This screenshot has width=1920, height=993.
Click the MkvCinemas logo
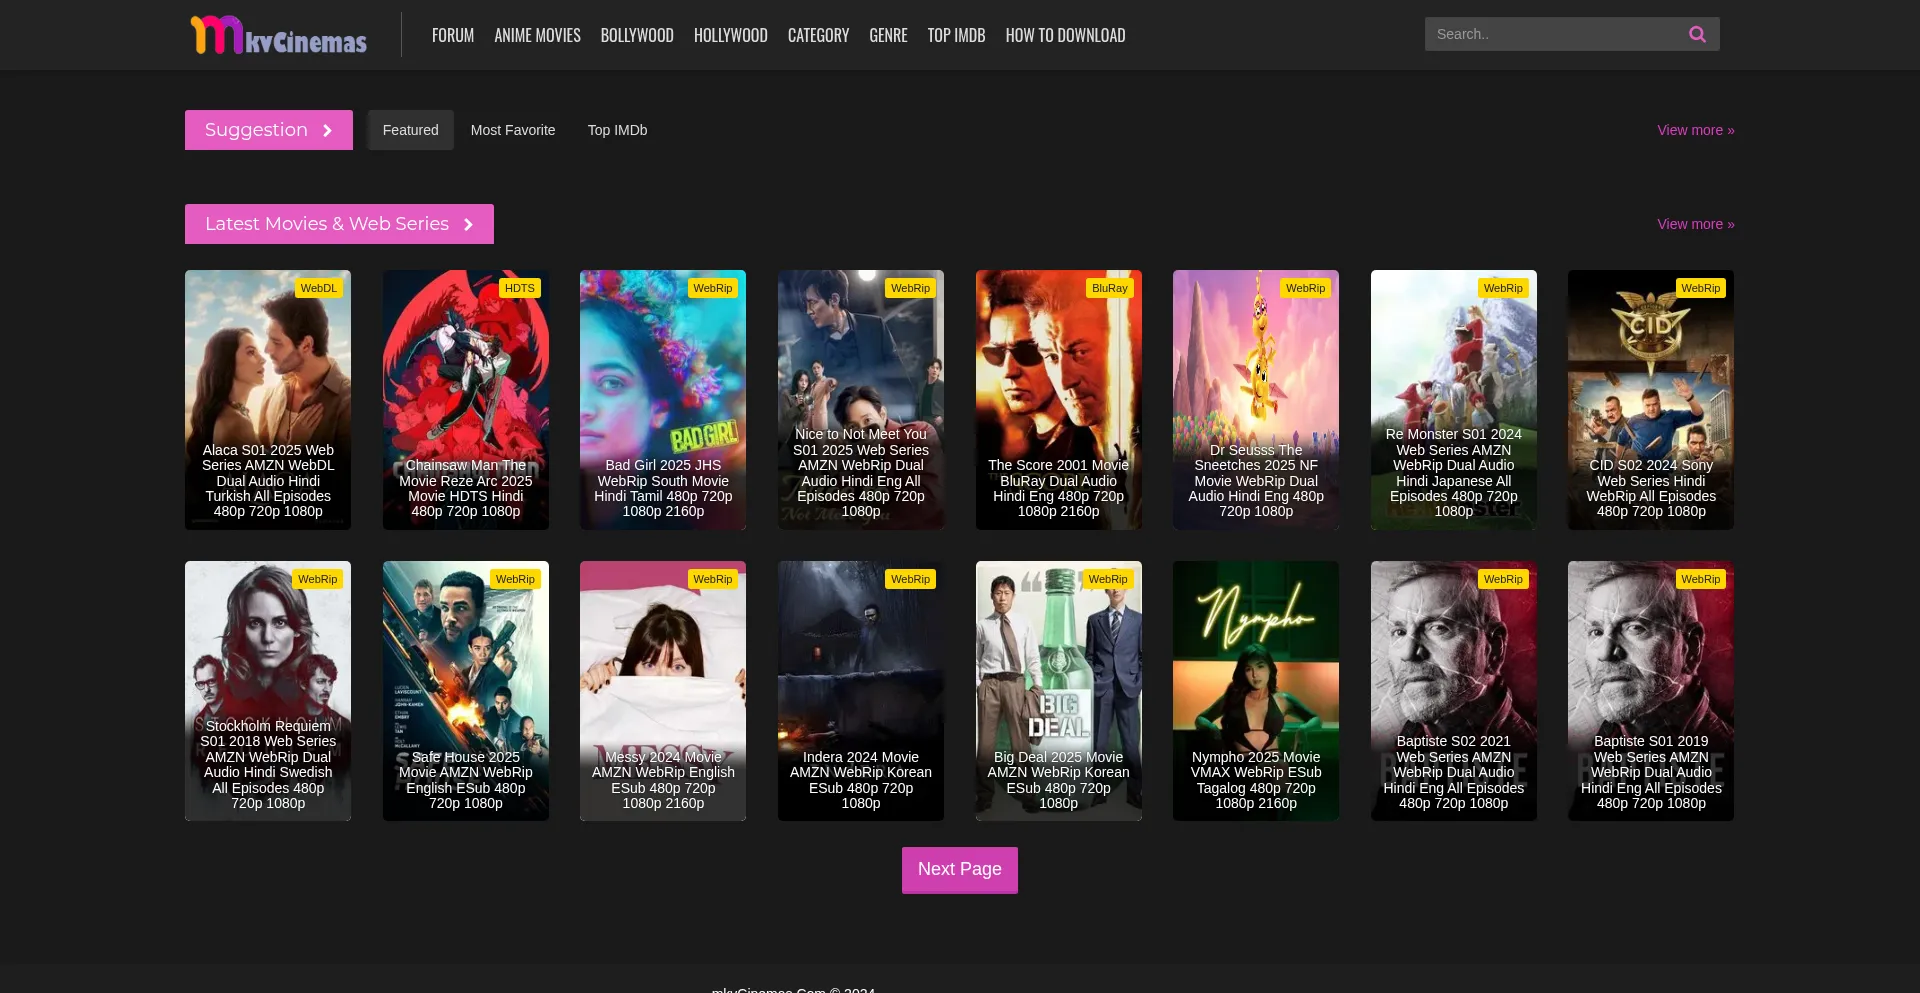[278, 34]
